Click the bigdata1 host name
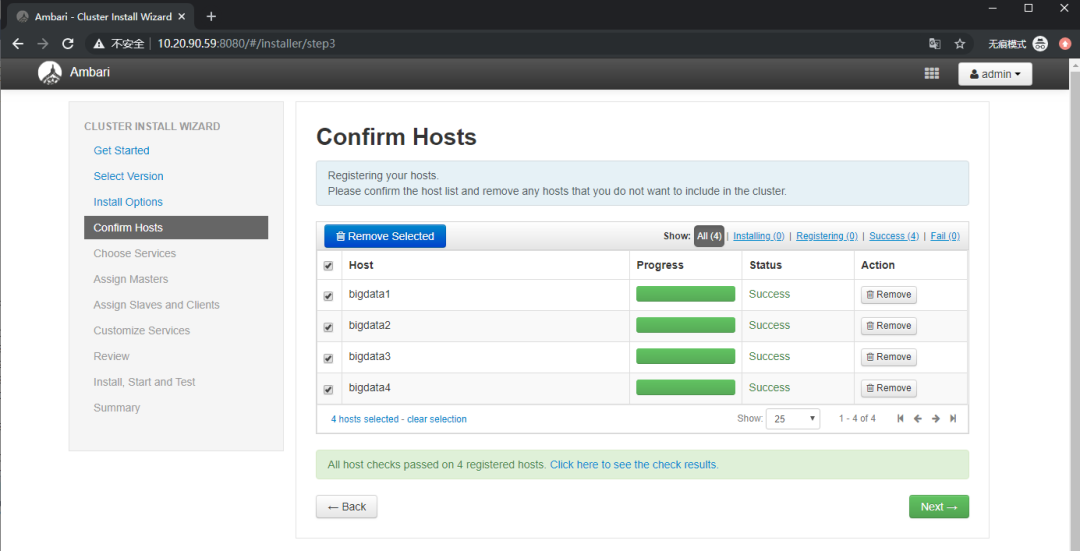The width and height of the screenshot is (1080, 551). click(369, 294)
